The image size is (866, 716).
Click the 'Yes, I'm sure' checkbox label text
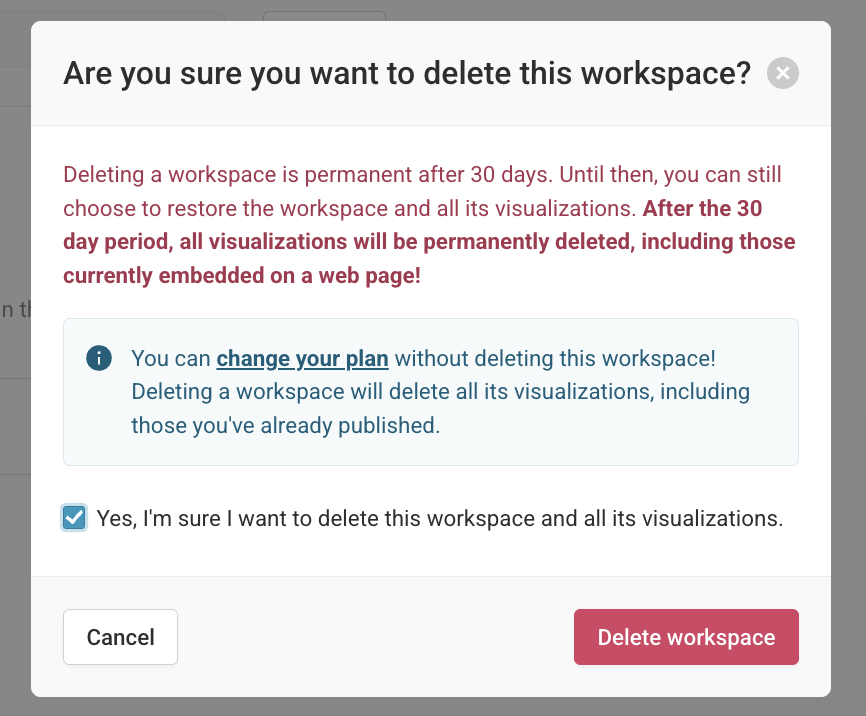tap(440, 518)
